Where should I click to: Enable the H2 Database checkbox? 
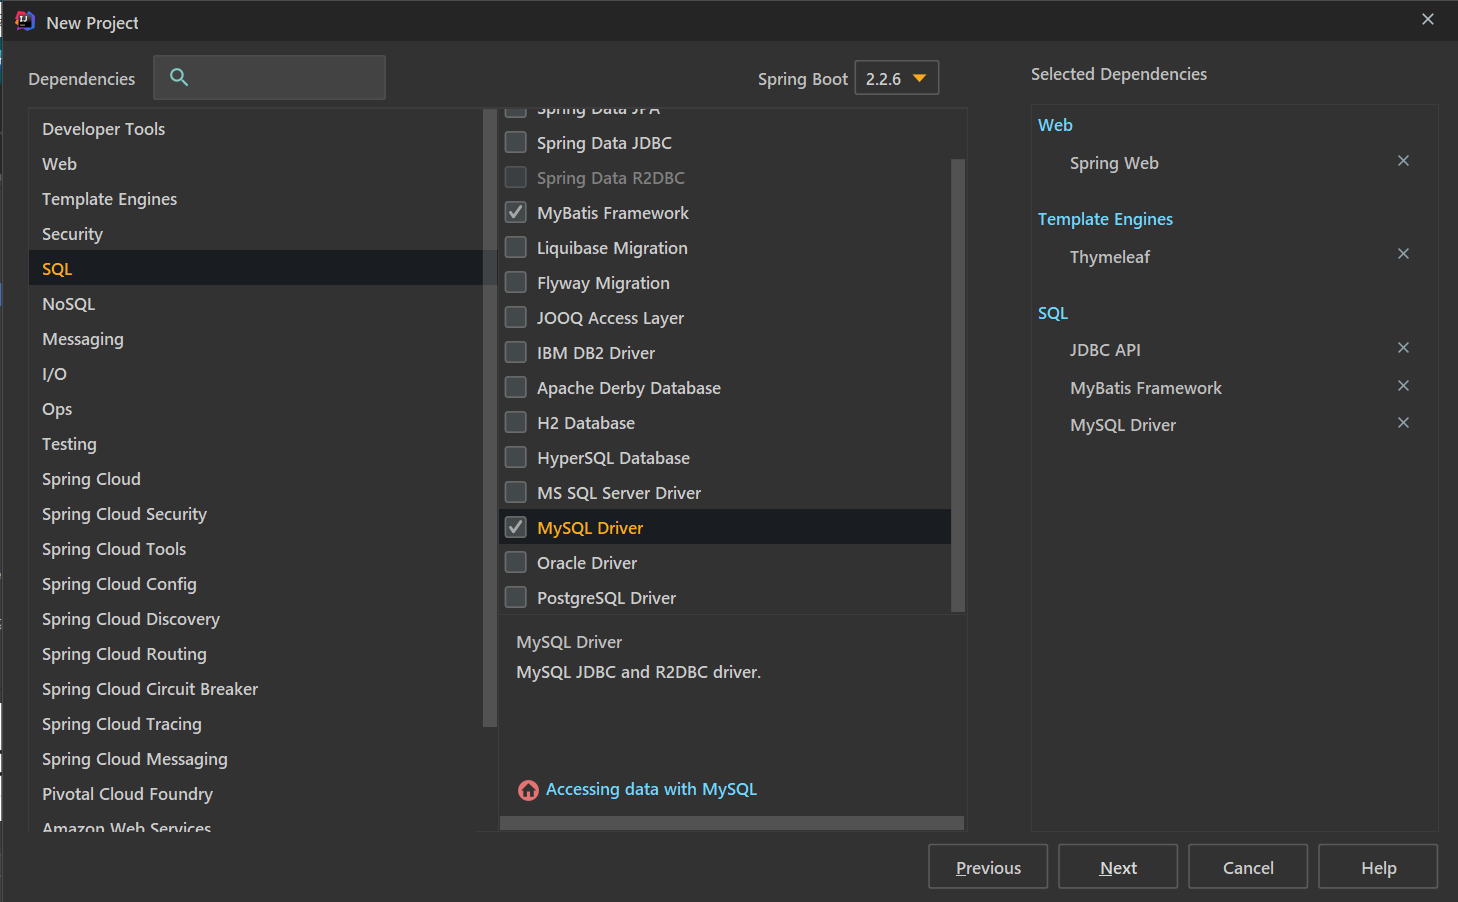pyautogui.click(x=516, y=422)
